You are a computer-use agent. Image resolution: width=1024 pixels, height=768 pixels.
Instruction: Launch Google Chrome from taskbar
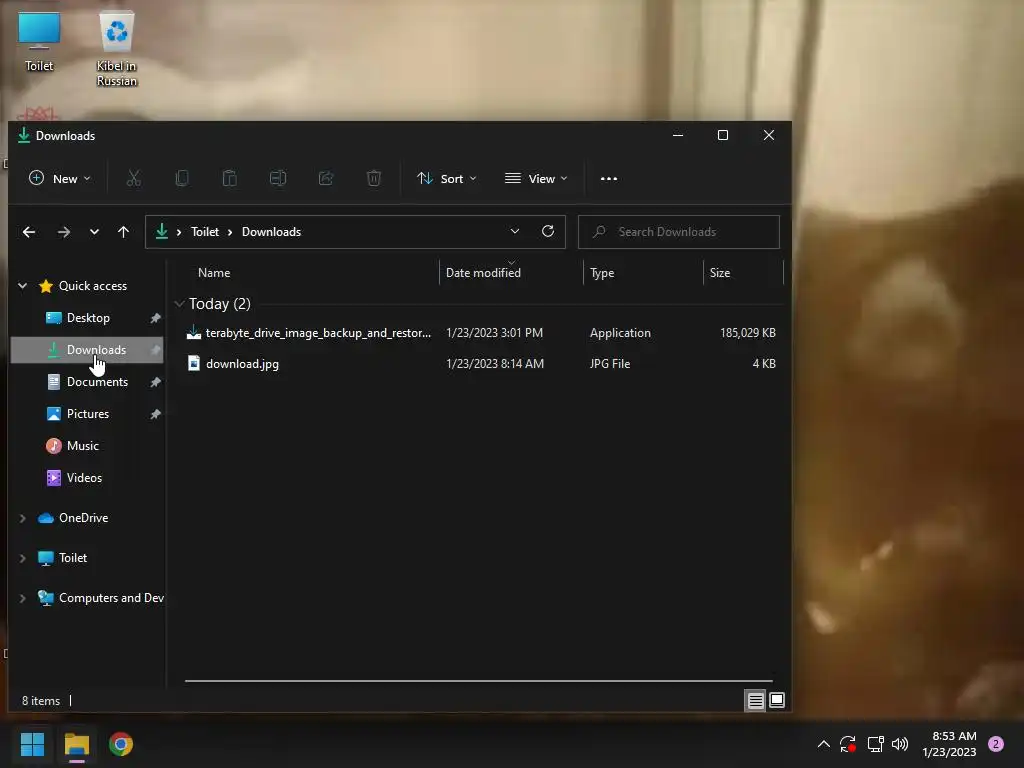point(121,744)
